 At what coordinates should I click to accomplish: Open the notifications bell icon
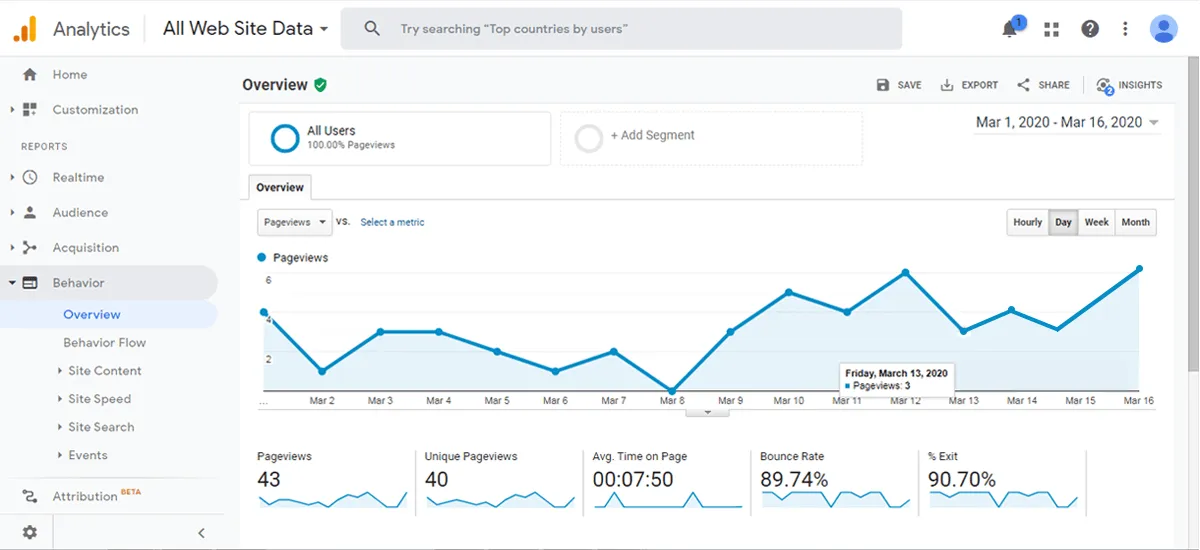pyautogui.click(x=1010, y=29)
